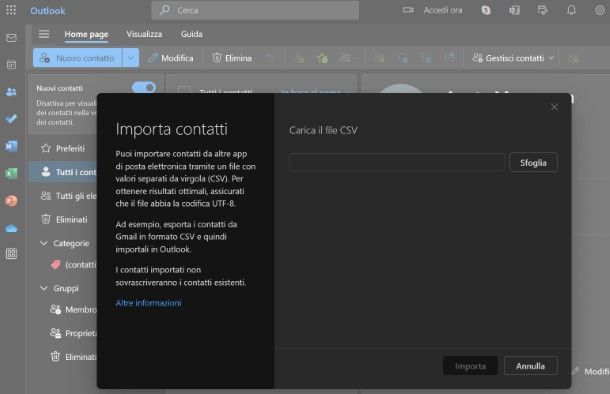The image size is (610, 394).
Task: Open Eliminati under Gruppi
Action: 73,357
